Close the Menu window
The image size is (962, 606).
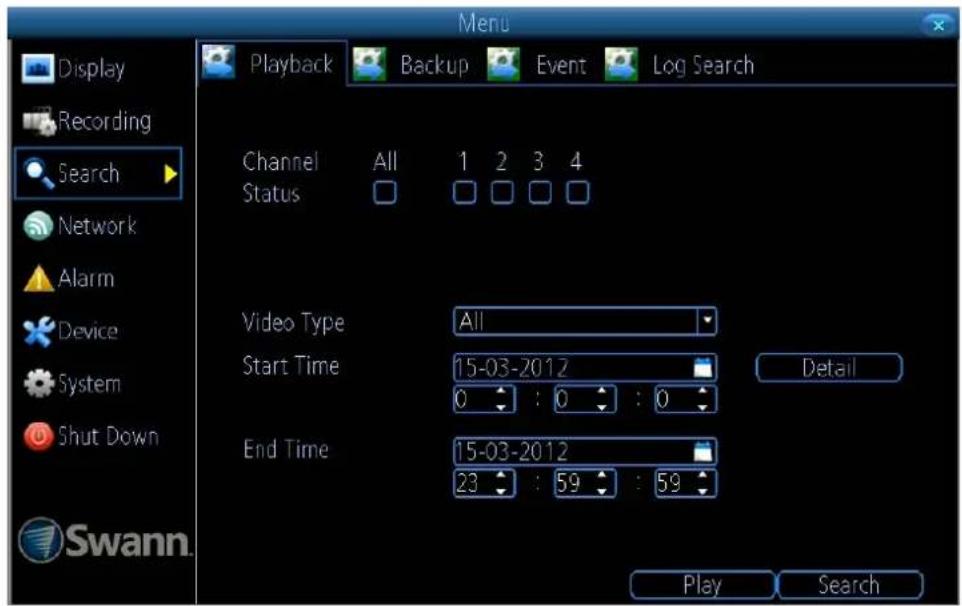pyautogui.click(x=938, y=25)
